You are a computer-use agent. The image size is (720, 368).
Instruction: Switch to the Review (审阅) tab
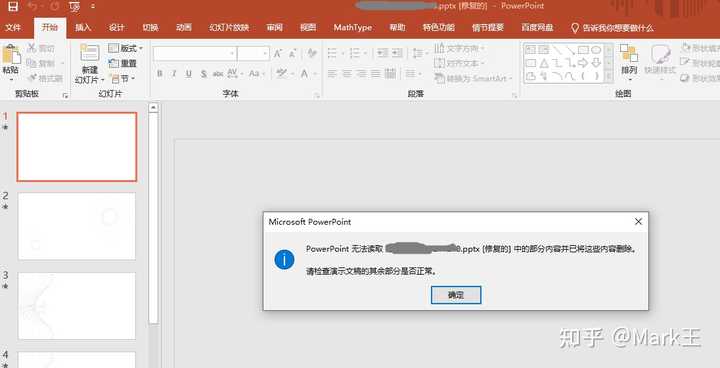pyautogui.click(x=274, y=28)
